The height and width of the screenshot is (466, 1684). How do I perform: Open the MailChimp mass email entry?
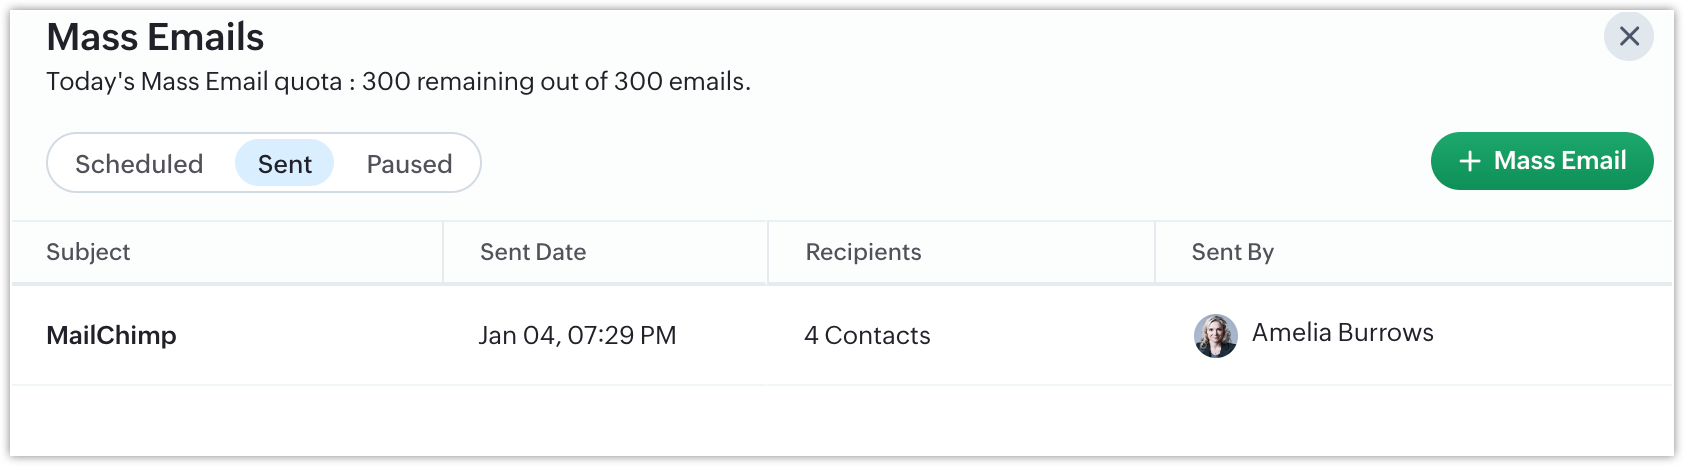[x=111, y=335]
